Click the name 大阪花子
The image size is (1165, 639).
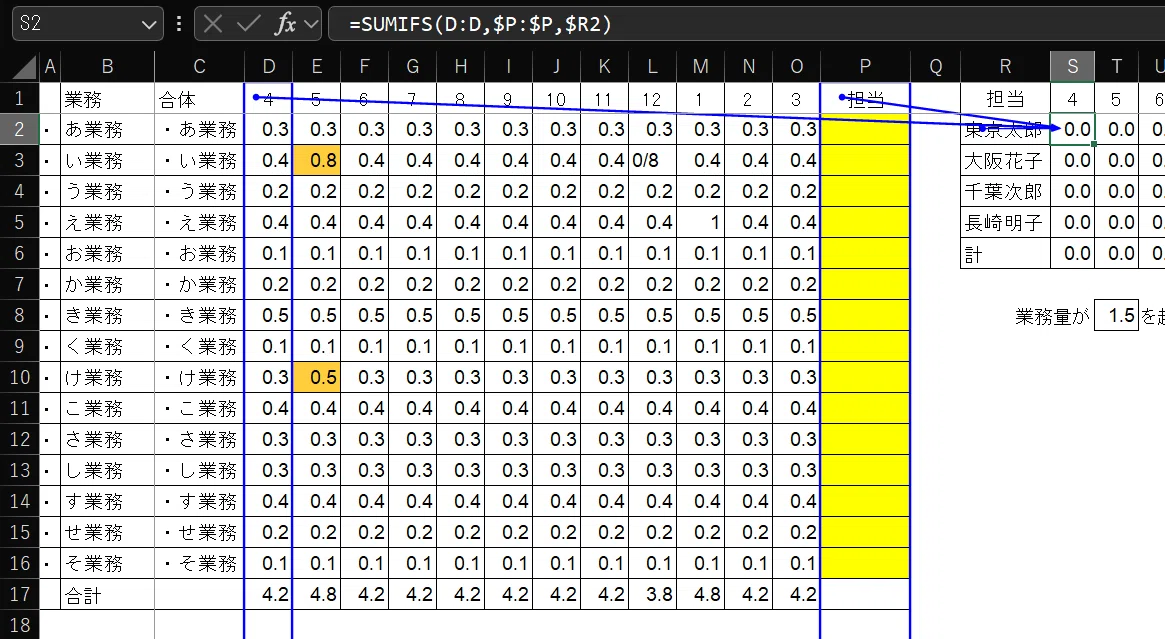1003,160
